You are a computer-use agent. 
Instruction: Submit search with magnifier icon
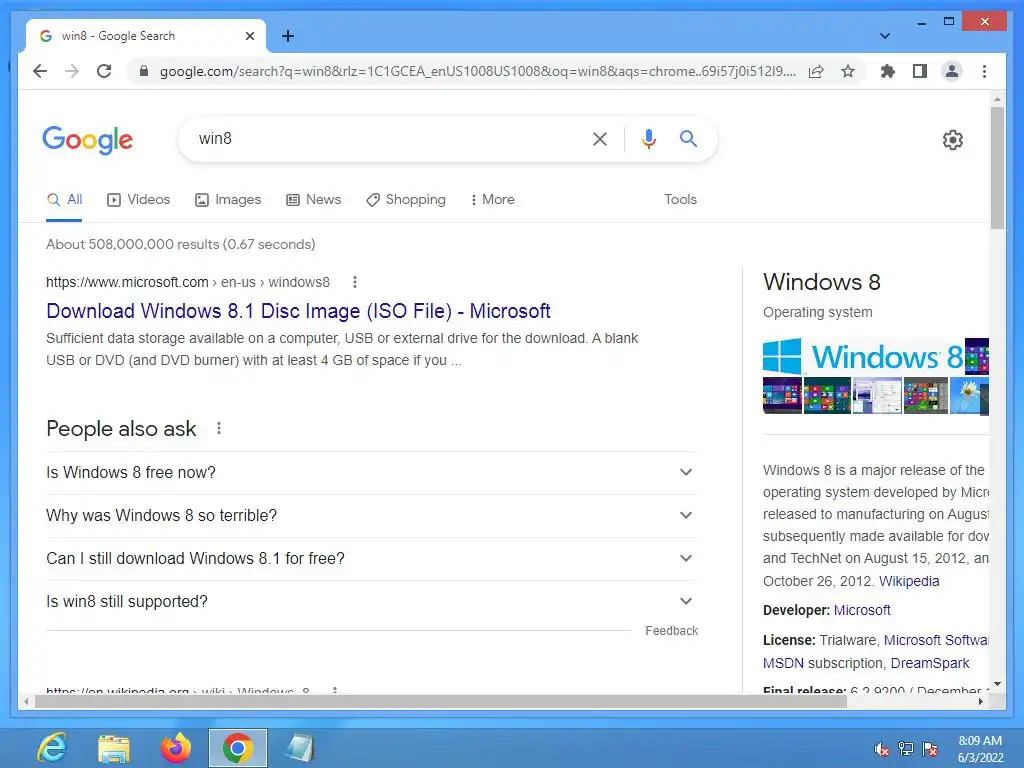688,138
